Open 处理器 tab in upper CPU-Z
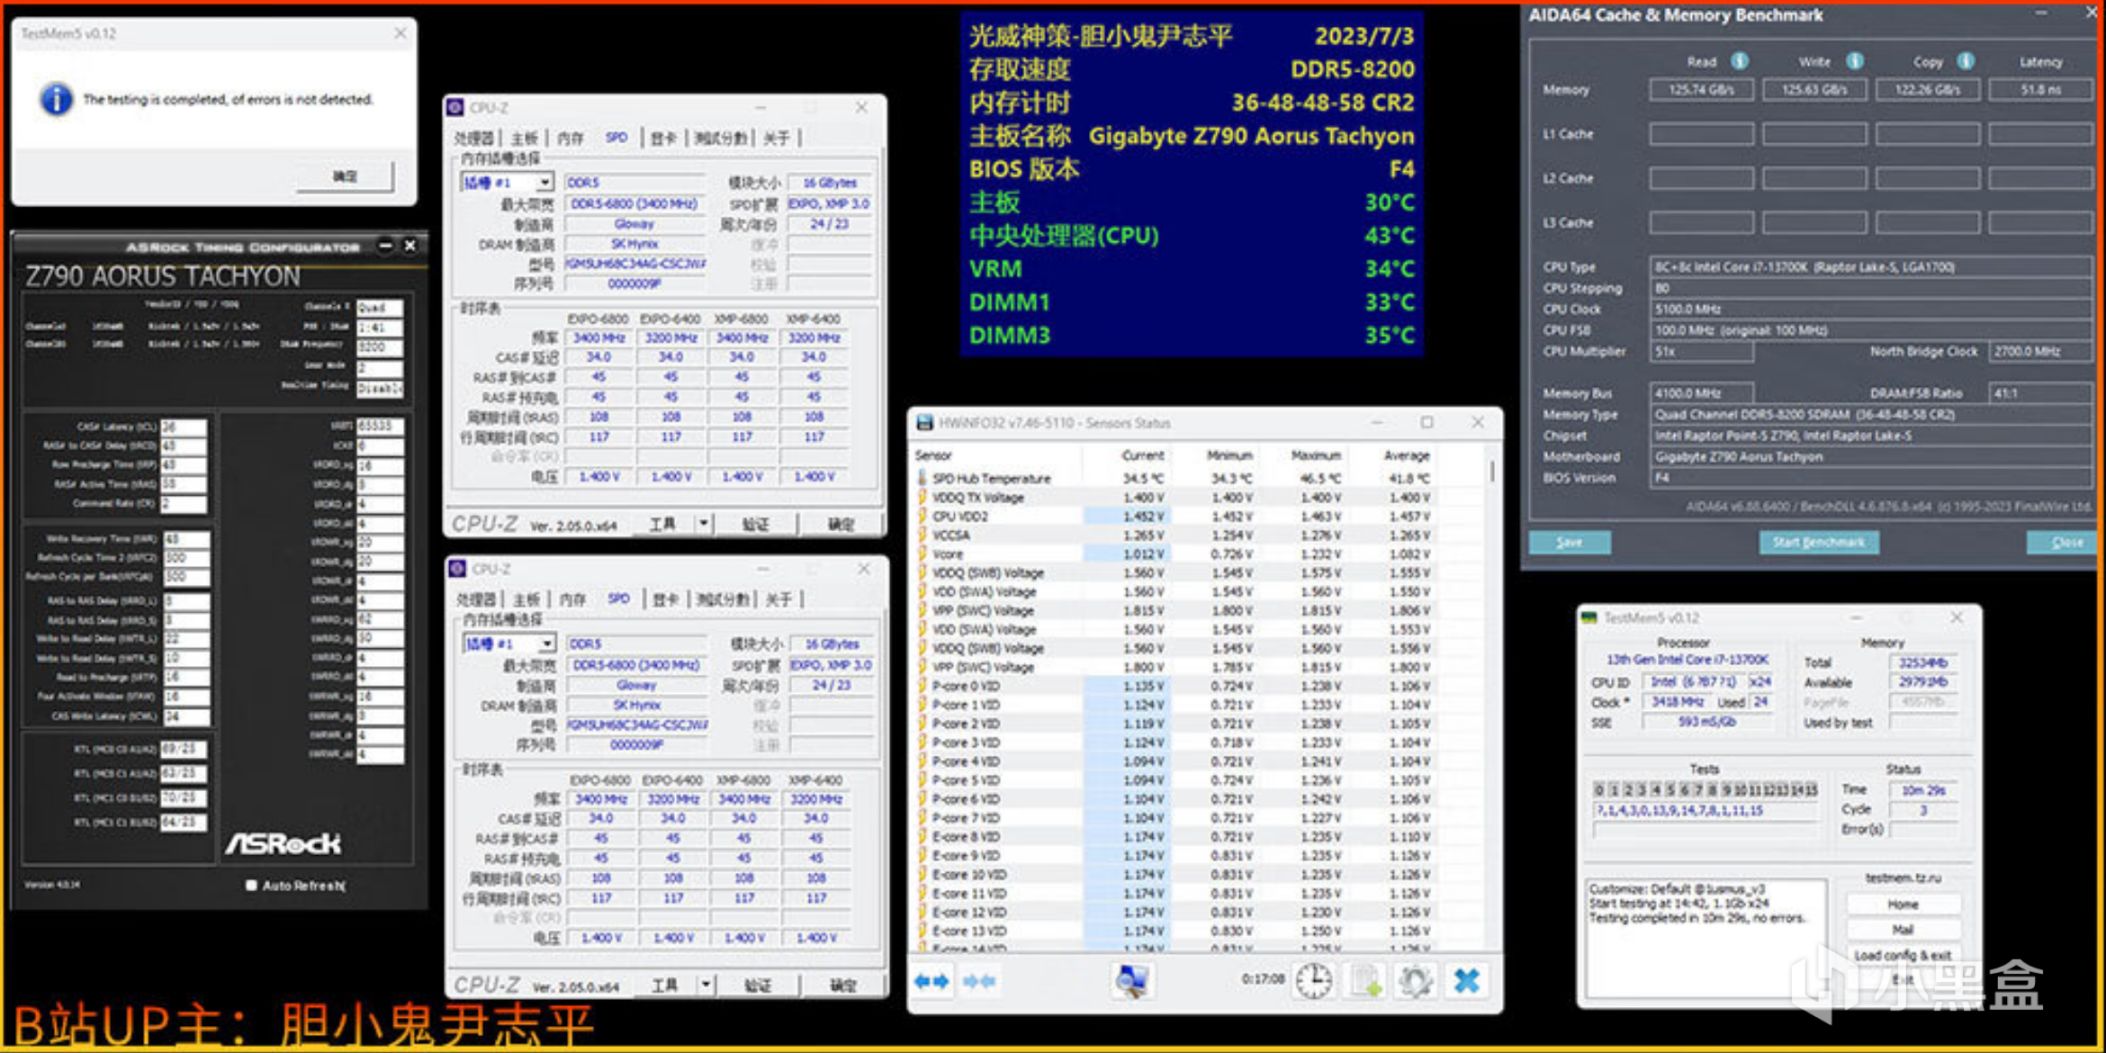Viewport: 2106px width, 1053px height. point(474,138)
